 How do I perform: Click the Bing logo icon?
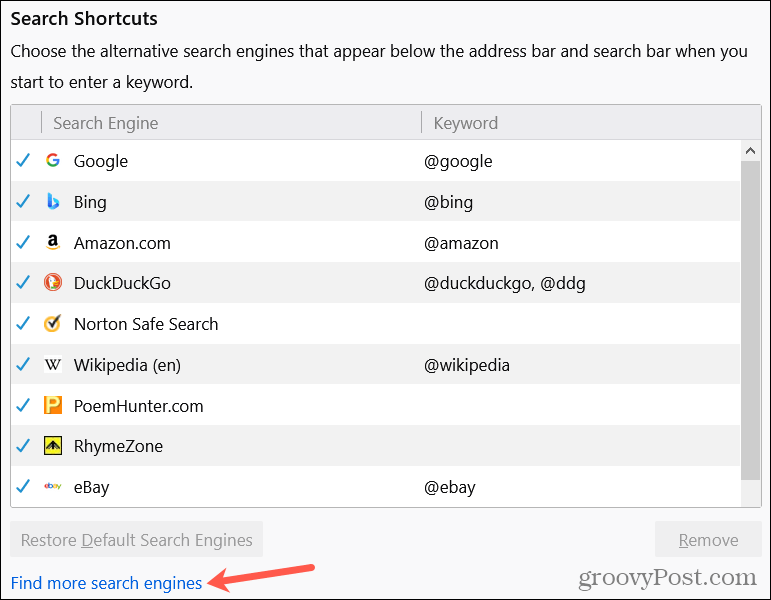(x=53, y=201)
